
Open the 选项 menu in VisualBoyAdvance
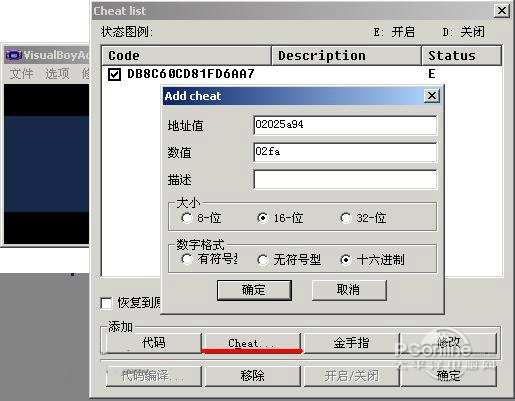point(57,73)
